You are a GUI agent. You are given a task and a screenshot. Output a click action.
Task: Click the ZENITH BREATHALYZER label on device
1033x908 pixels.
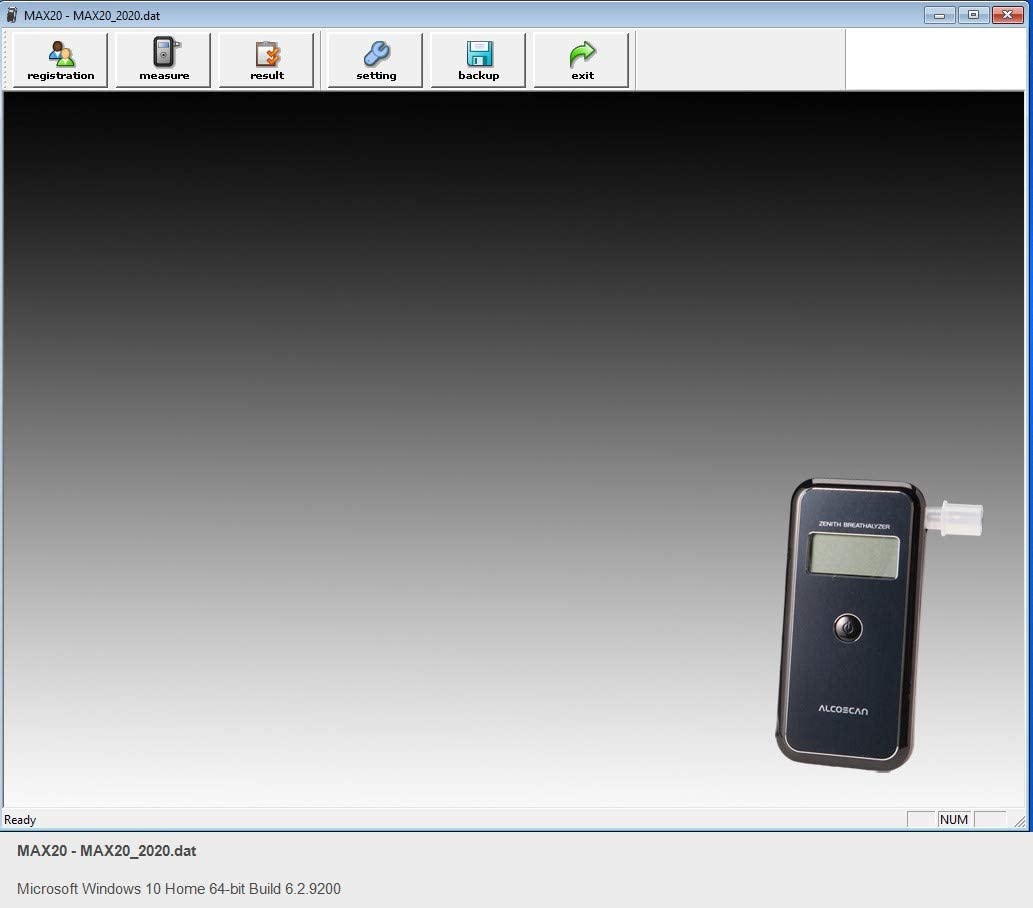(854, 524)
